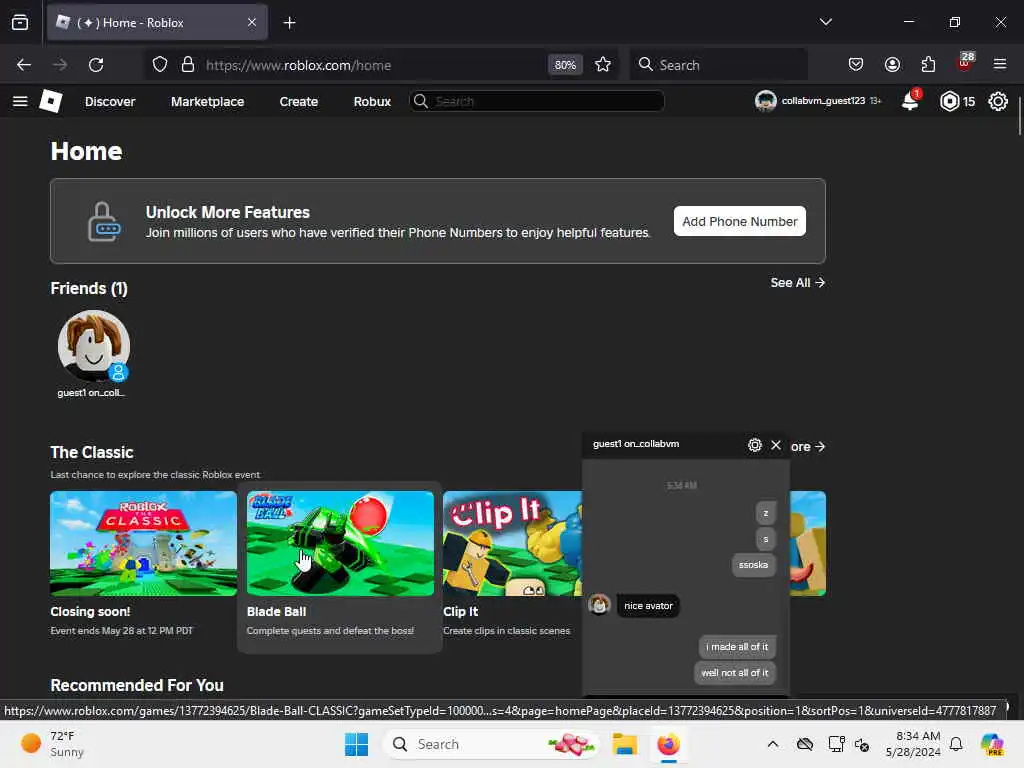Image resolution: width=1024 pixels, height=768 pixels.
Task: Close the guest1 on_collabvm chat window
Action: click(x=776, y=445)
